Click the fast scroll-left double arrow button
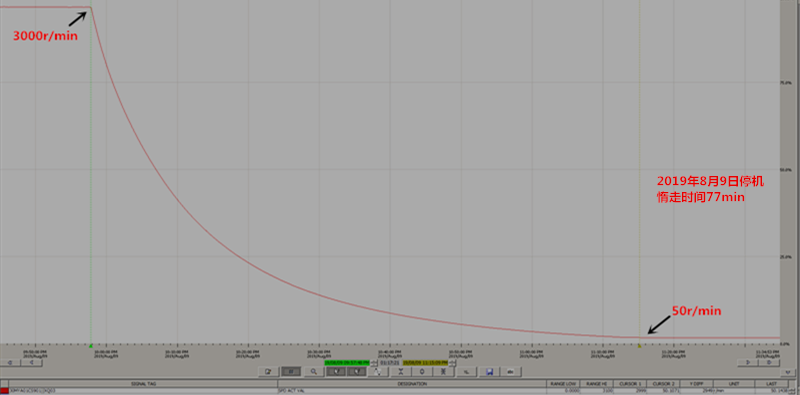The image size is (800, 395). point(10,362)
